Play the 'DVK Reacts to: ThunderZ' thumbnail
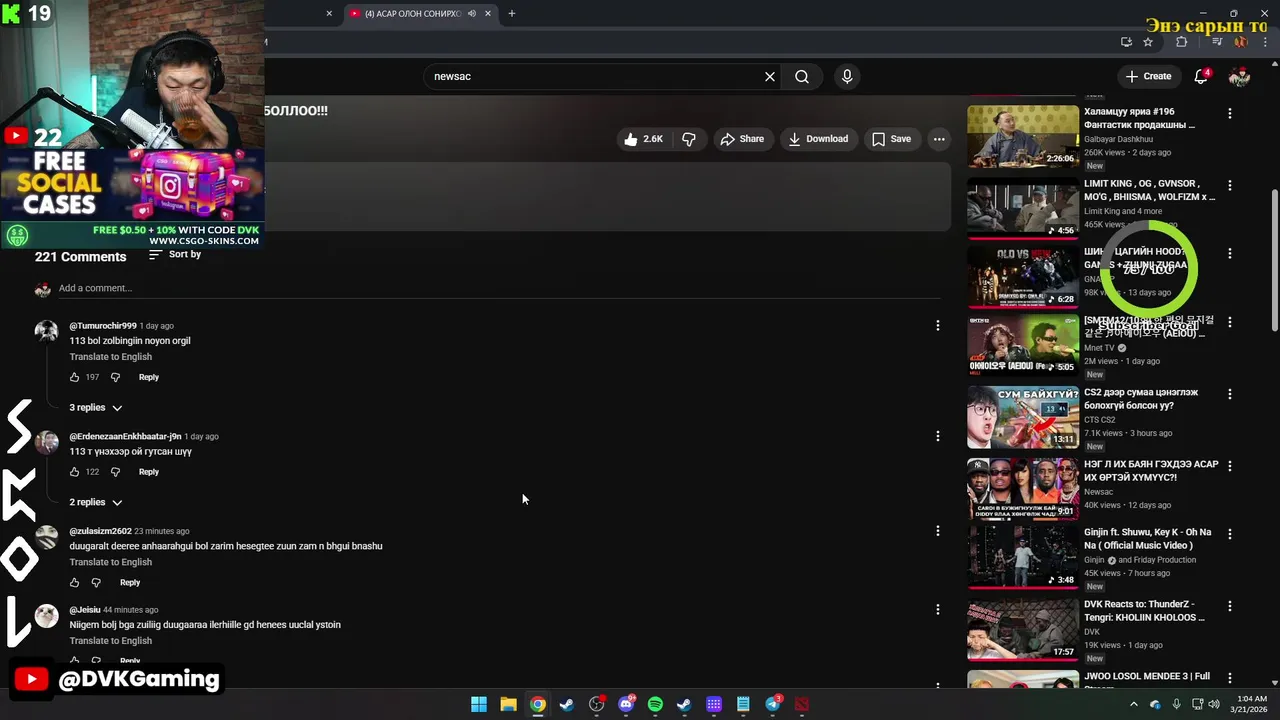Image resolution: width=1280 pixels, height=720 pixels. click(1023, 630)
